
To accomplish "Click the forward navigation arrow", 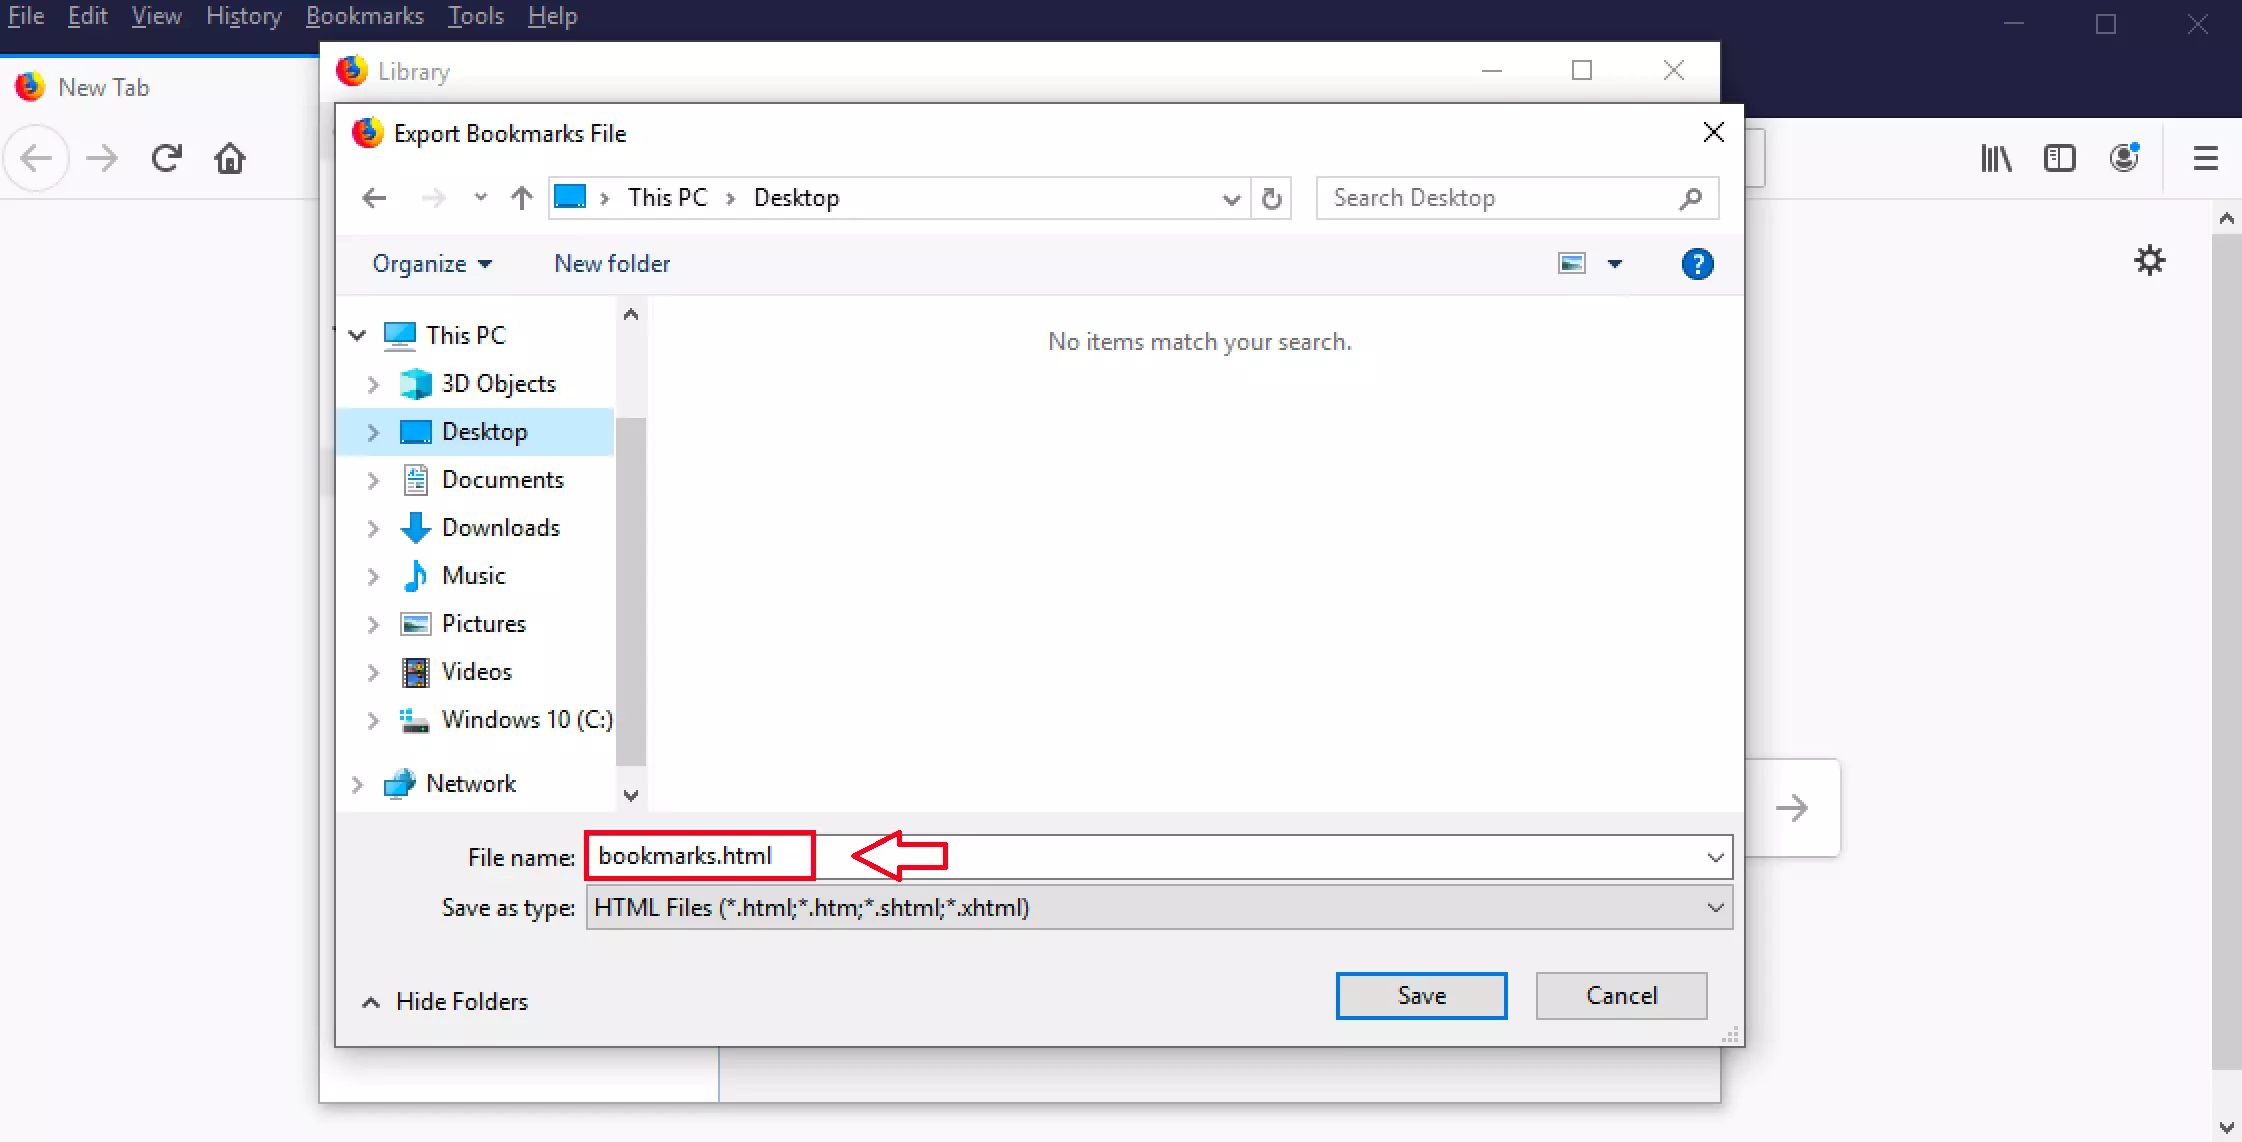I will click(x=432, y=197).
